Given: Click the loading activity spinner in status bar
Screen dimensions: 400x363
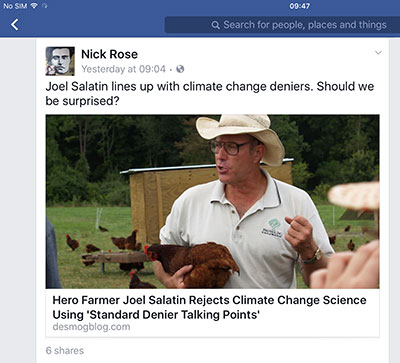Looking at the screenshot, I should (x=45, y=6).
